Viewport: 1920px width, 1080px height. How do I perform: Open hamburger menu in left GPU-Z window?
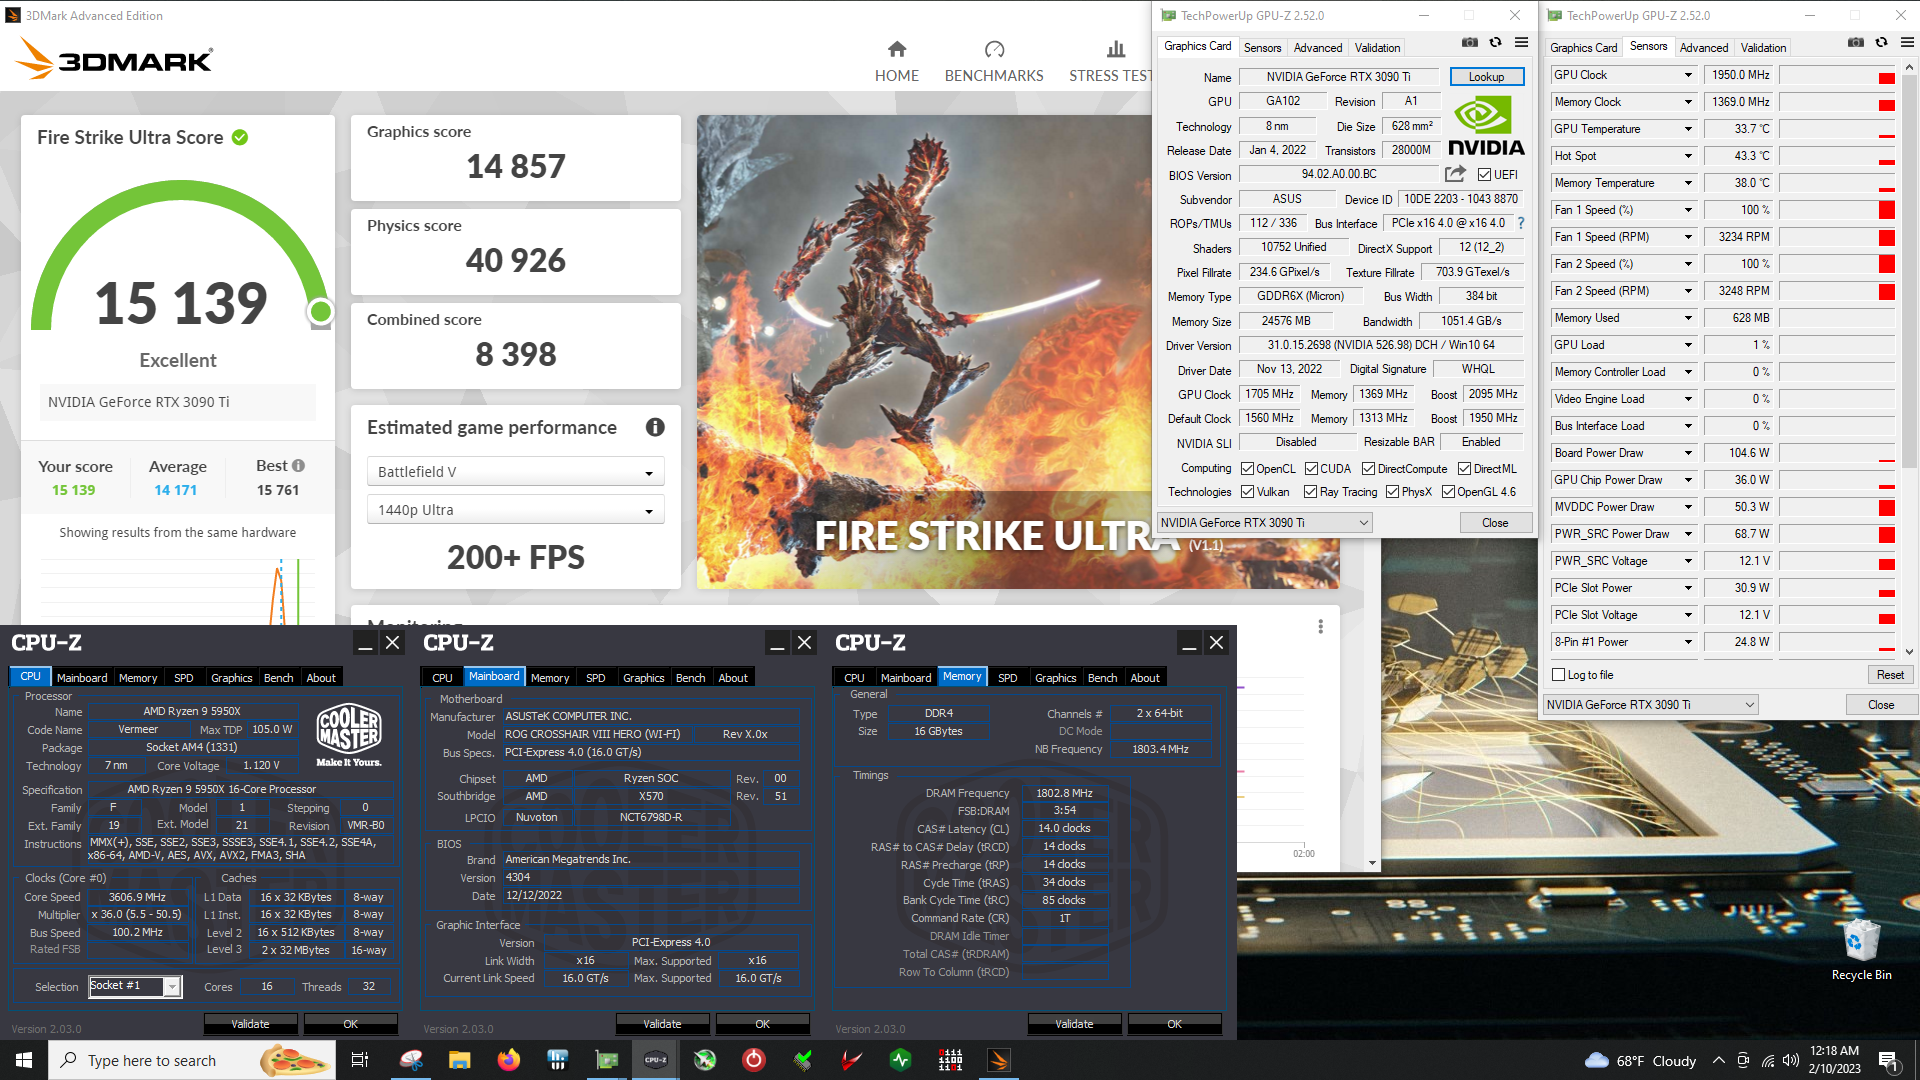[1521, 43]
